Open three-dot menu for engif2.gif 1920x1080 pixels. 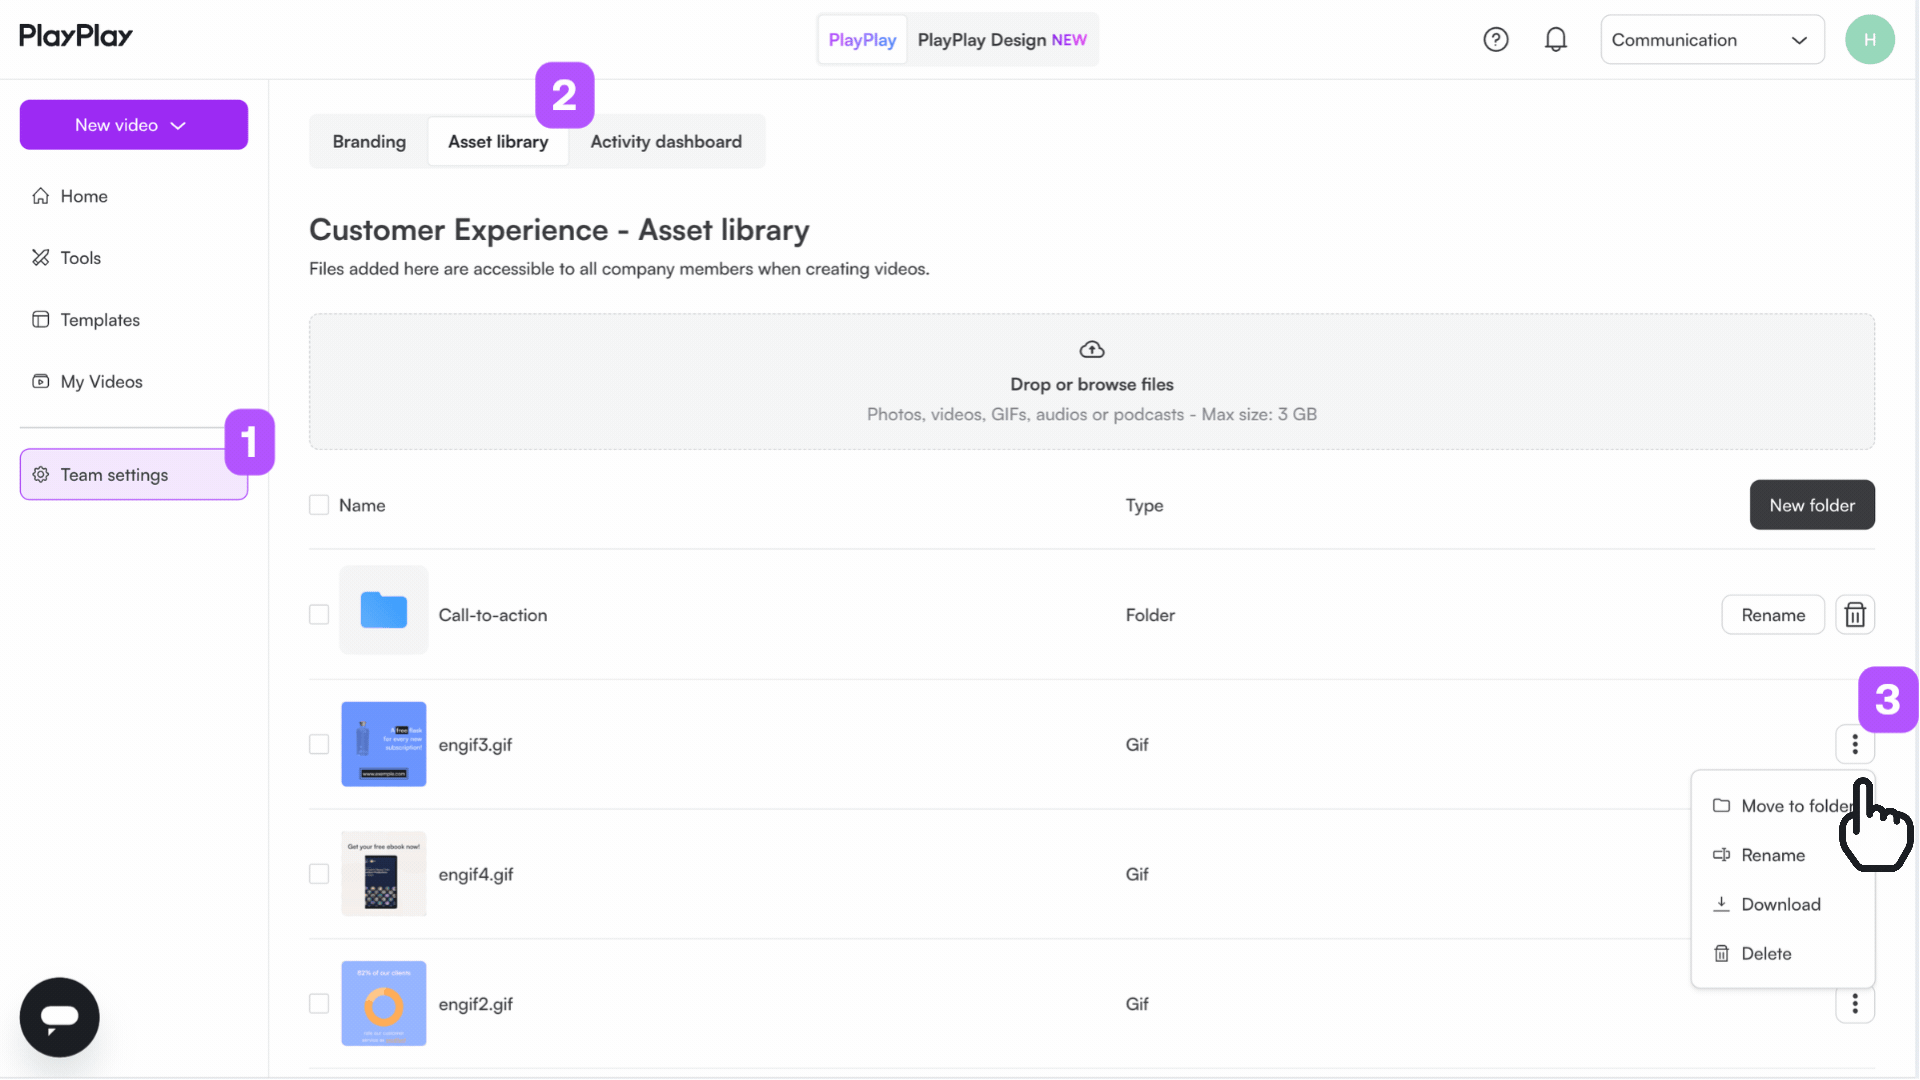pos(1855,1004)
